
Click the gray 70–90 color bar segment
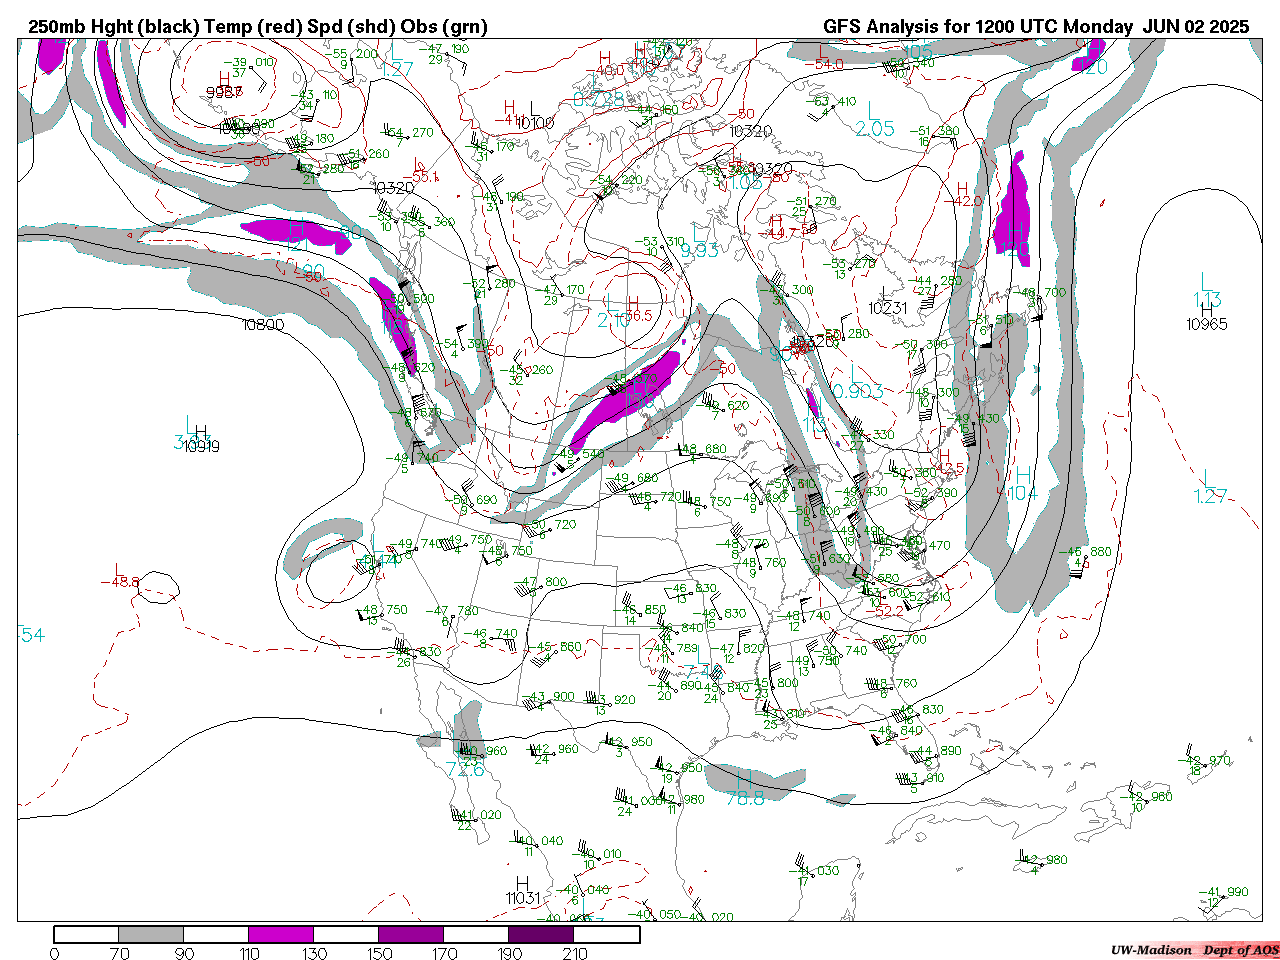(x=151, y=935)
